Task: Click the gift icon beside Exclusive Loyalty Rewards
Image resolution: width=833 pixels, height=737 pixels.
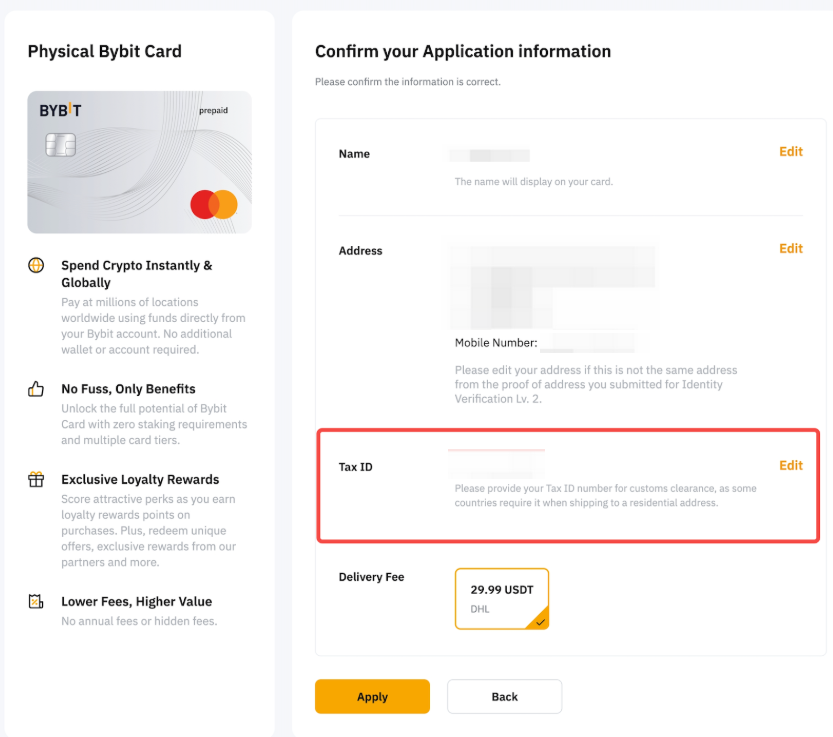Action: coord(36,480)
